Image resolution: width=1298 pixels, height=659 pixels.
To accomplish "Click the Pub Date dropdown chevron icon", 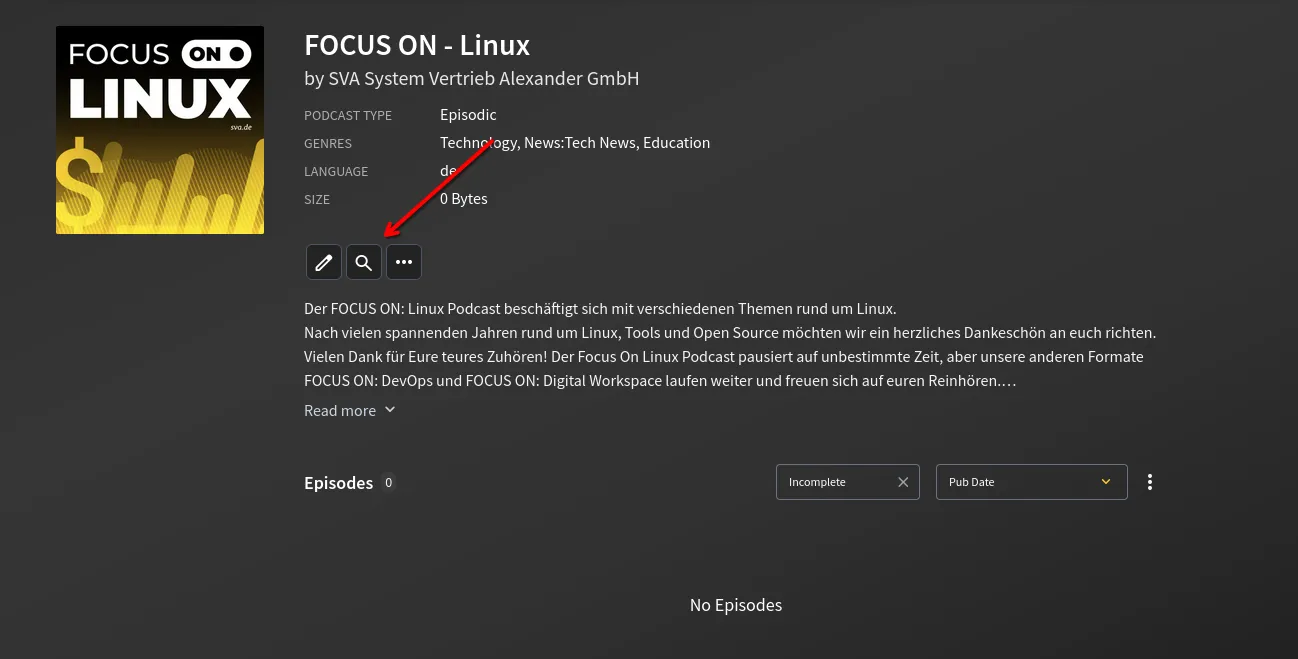I will point(1106,481).
